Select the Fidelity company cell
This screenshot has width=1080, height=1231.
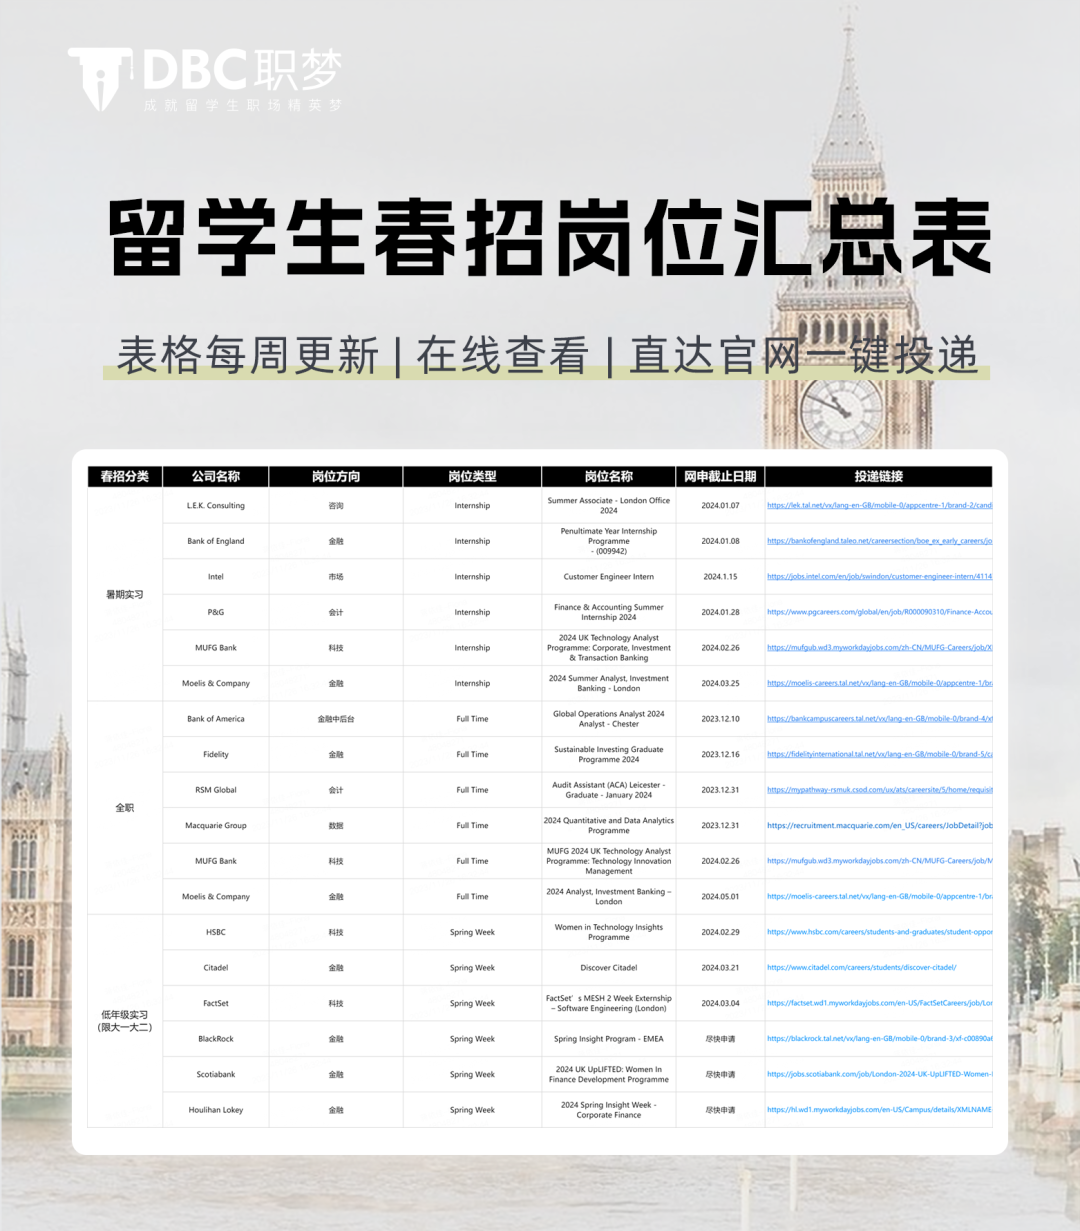216,755
